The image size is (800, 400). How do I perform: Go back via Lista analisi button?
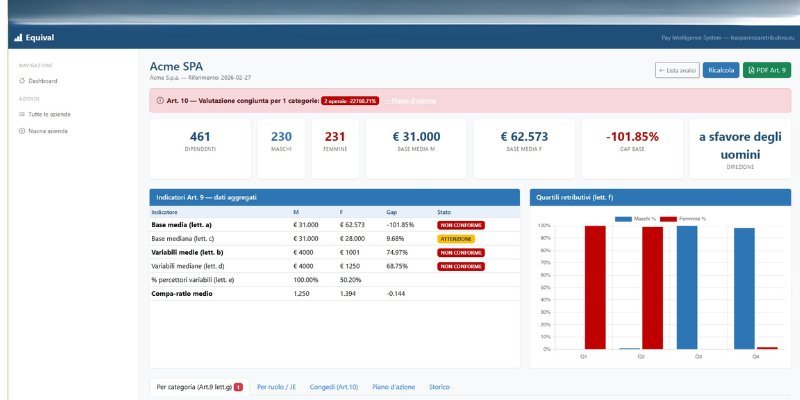click(677, 70)
